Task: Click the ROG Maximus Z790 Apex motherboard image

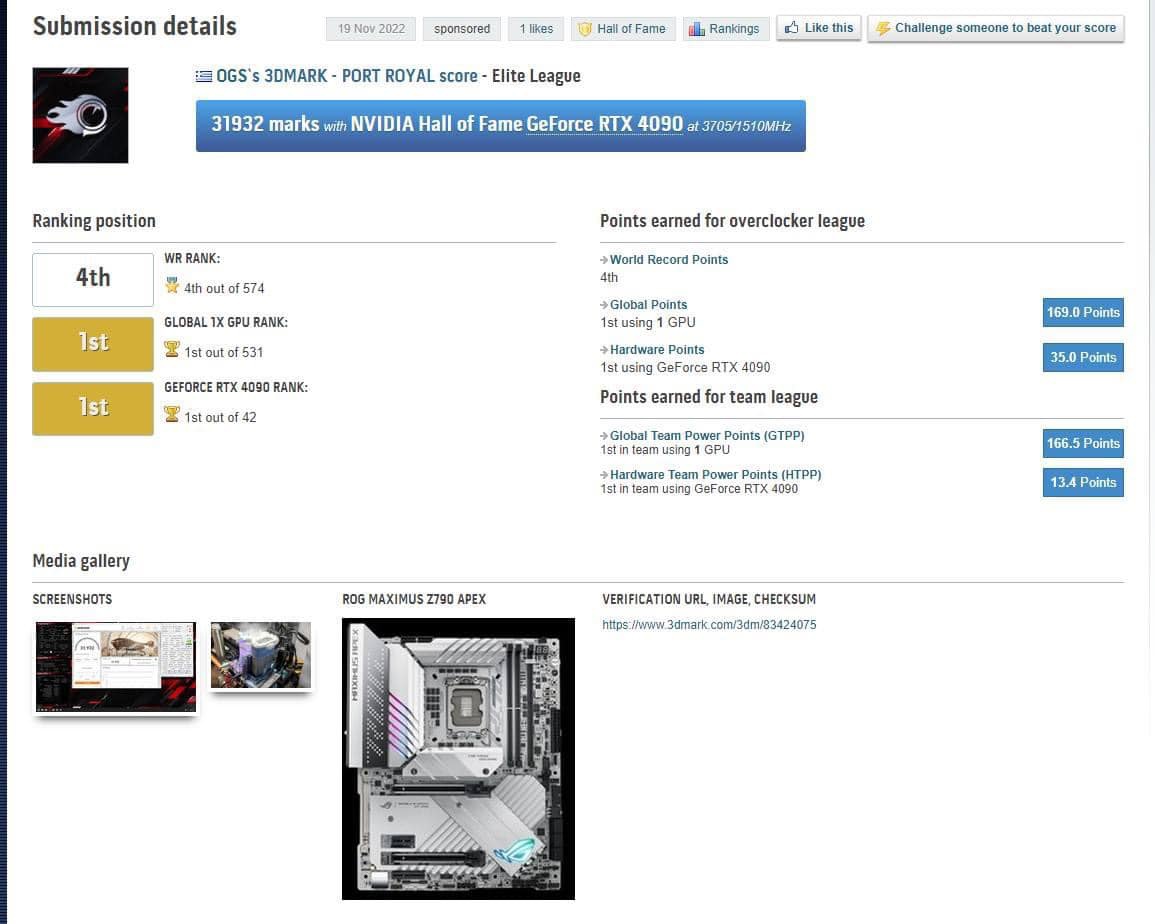Action: pos(458,759)
